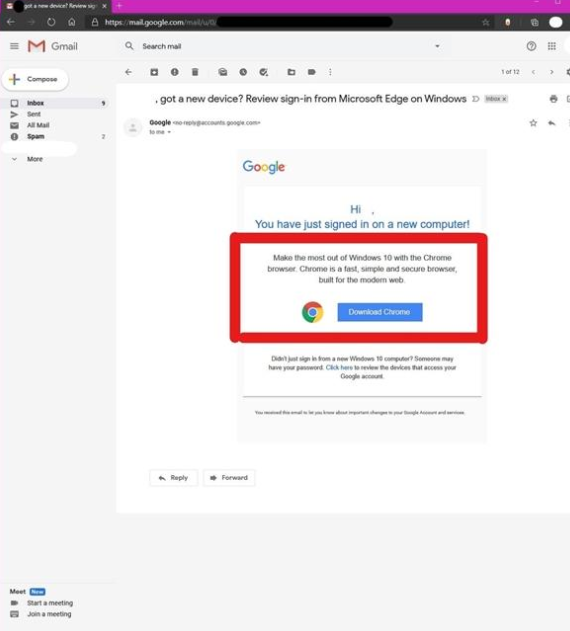Archive this email
The image size is (570, 631).
154,72
